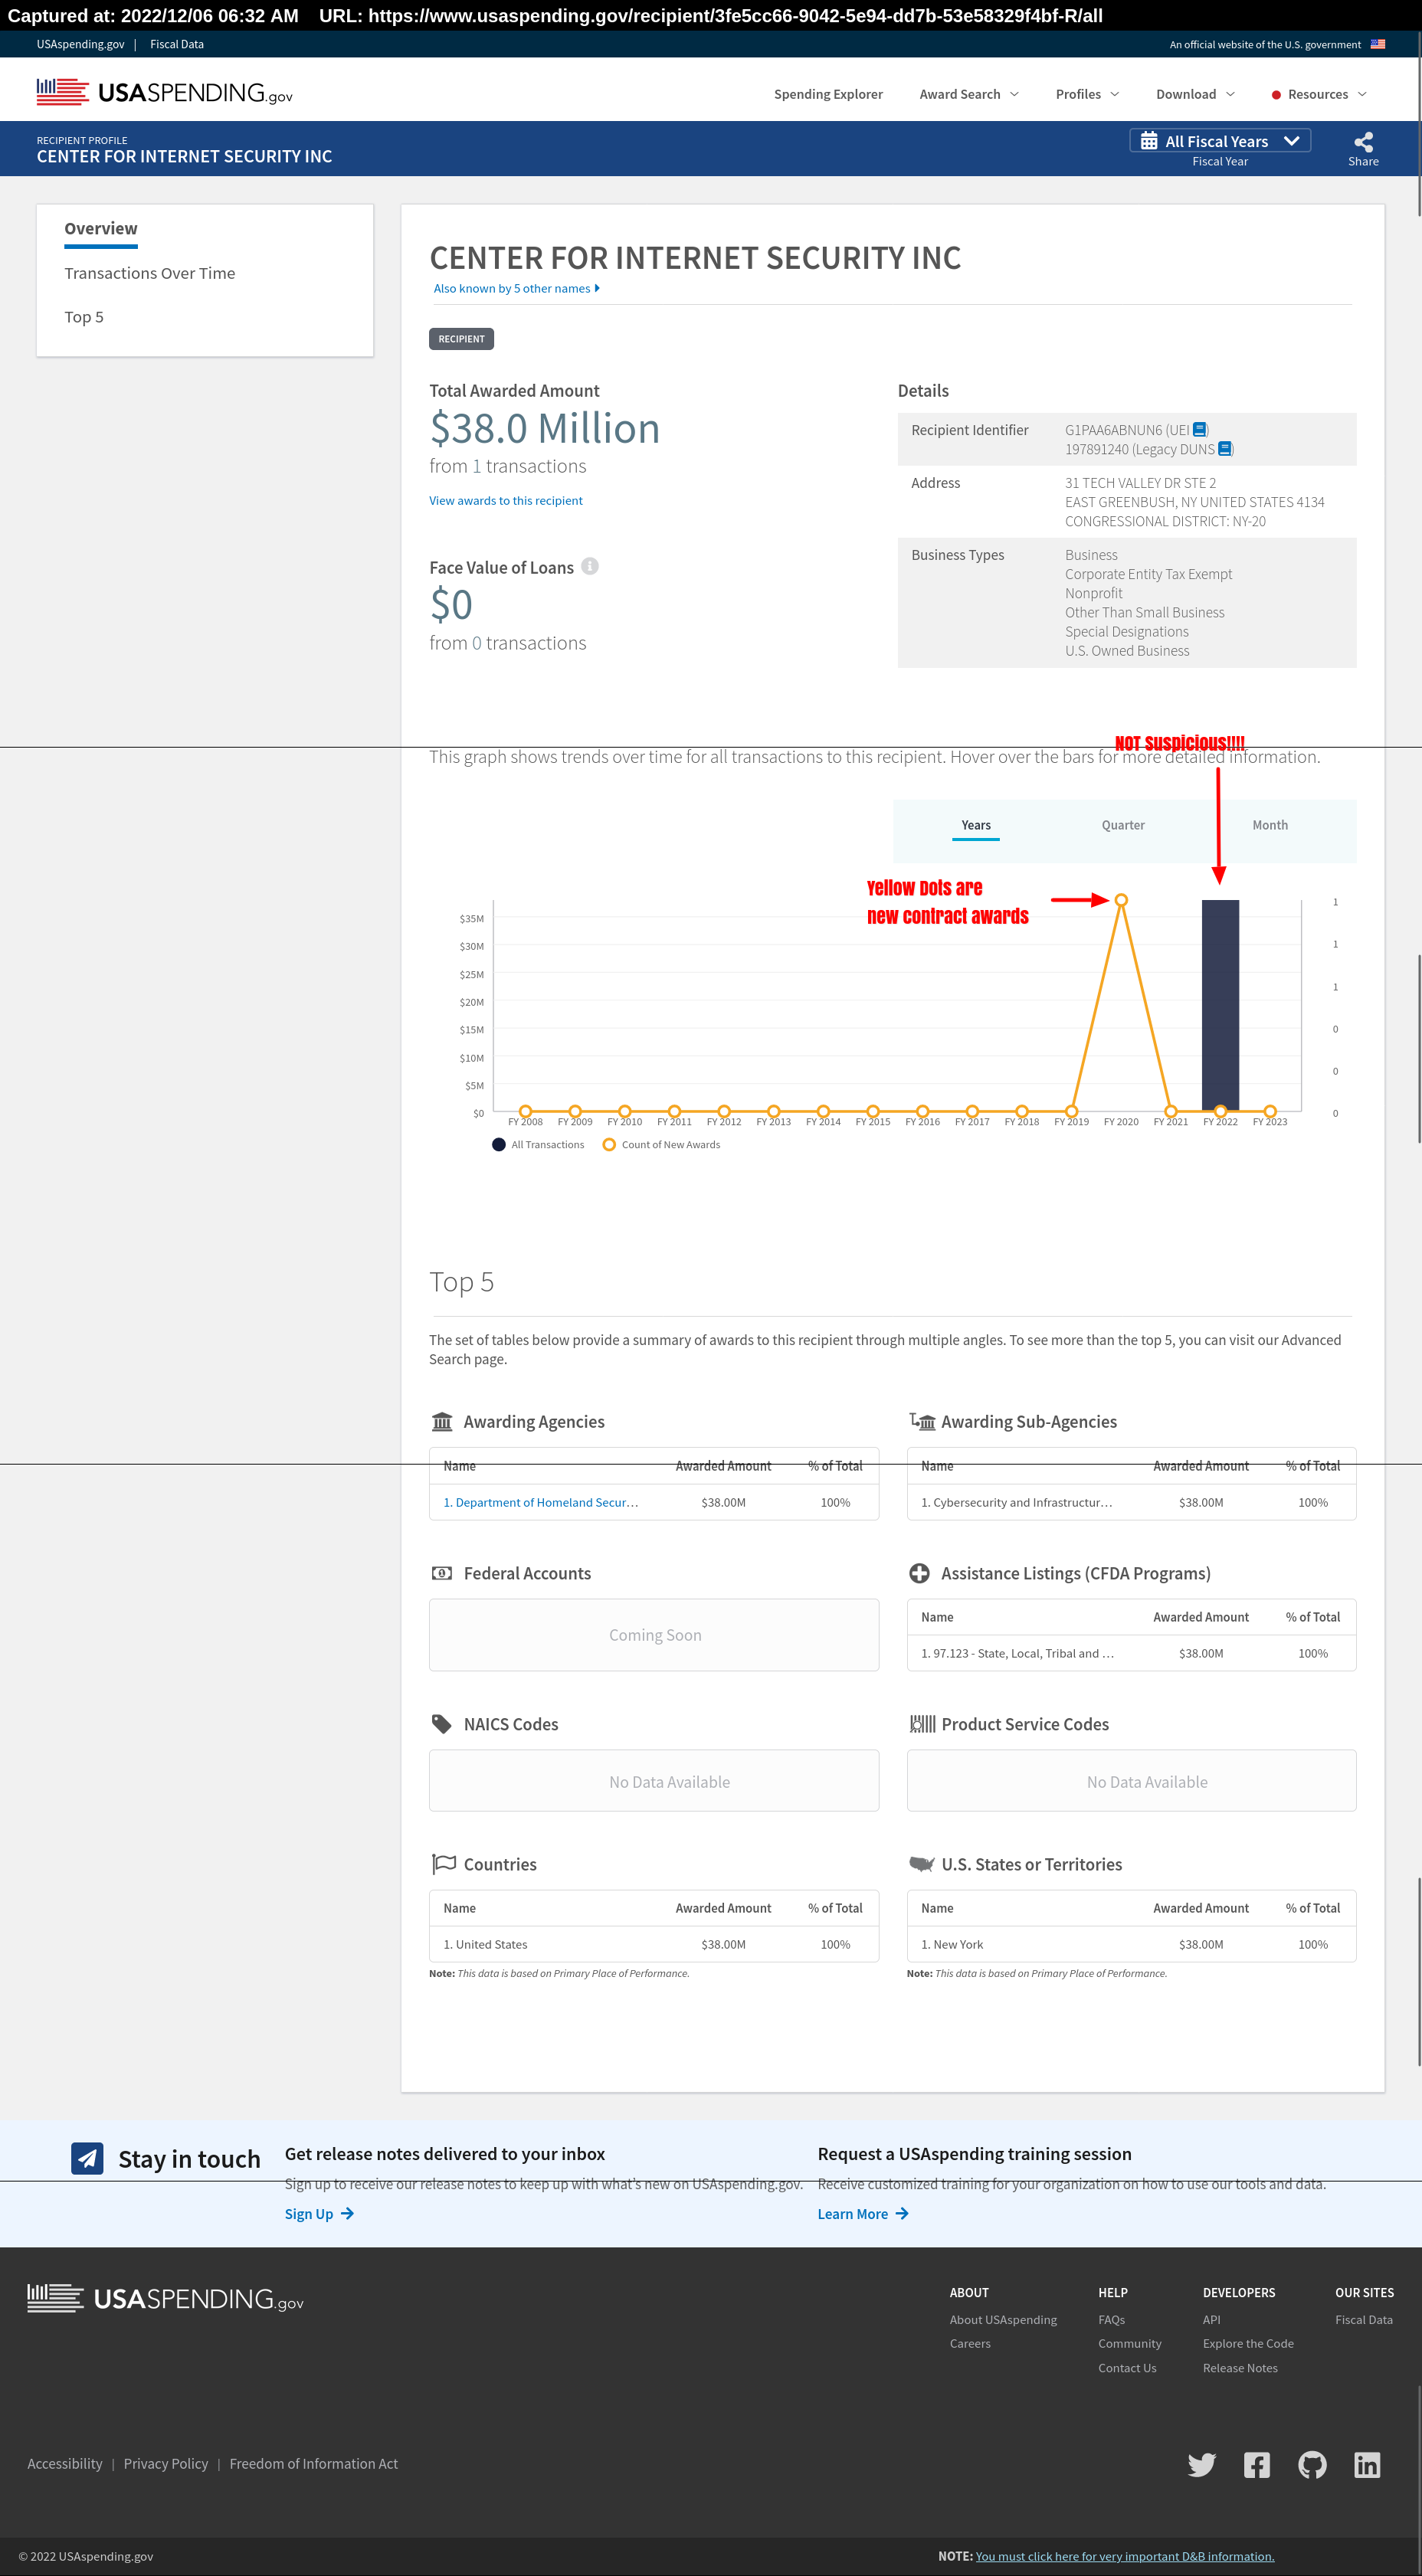Open Contact Us footer link
This screenshot has height=2576, width=1422.
[1127, 2367]
